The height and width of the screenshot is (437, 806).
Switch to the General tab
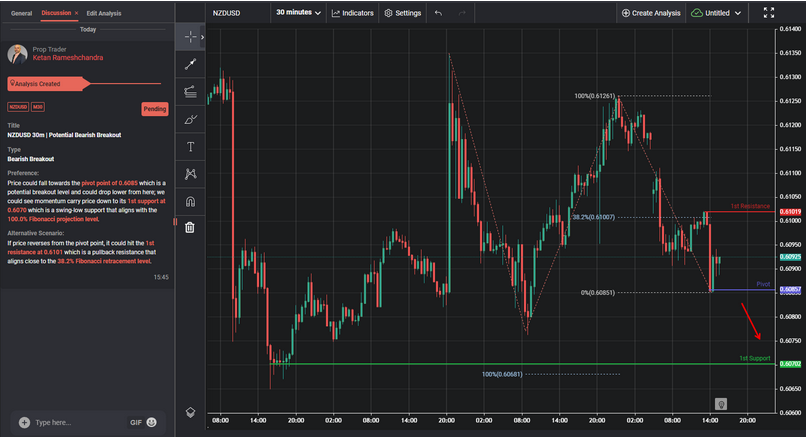coord(22,13)
